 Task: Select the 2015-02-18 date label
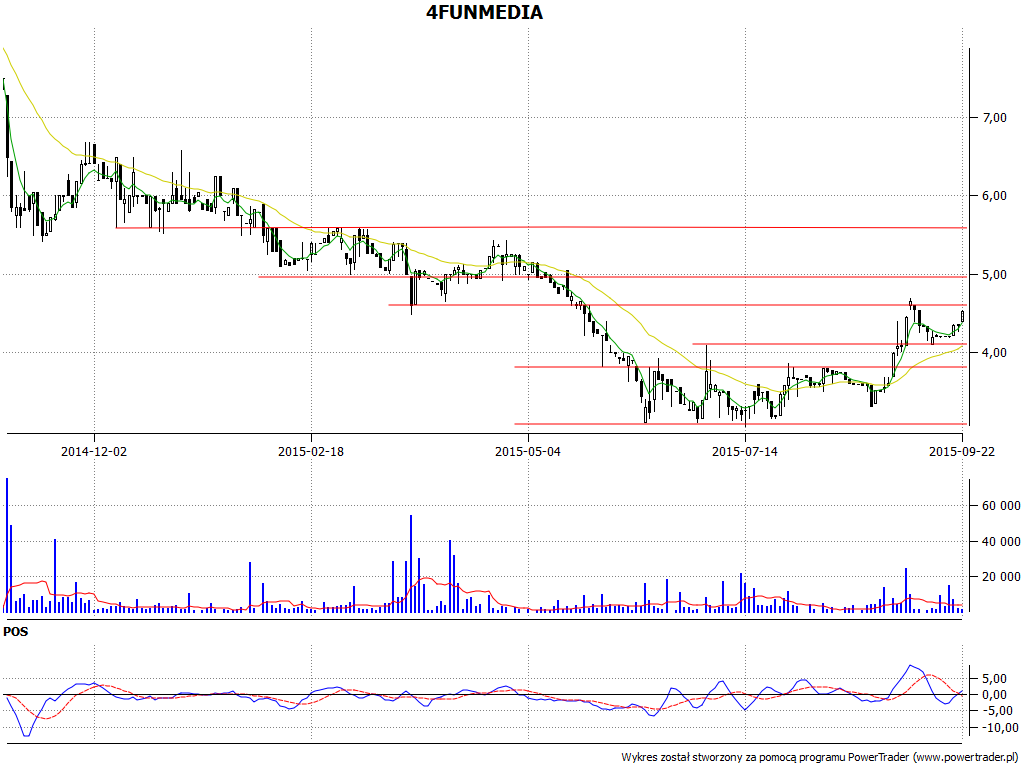(311, 451)
